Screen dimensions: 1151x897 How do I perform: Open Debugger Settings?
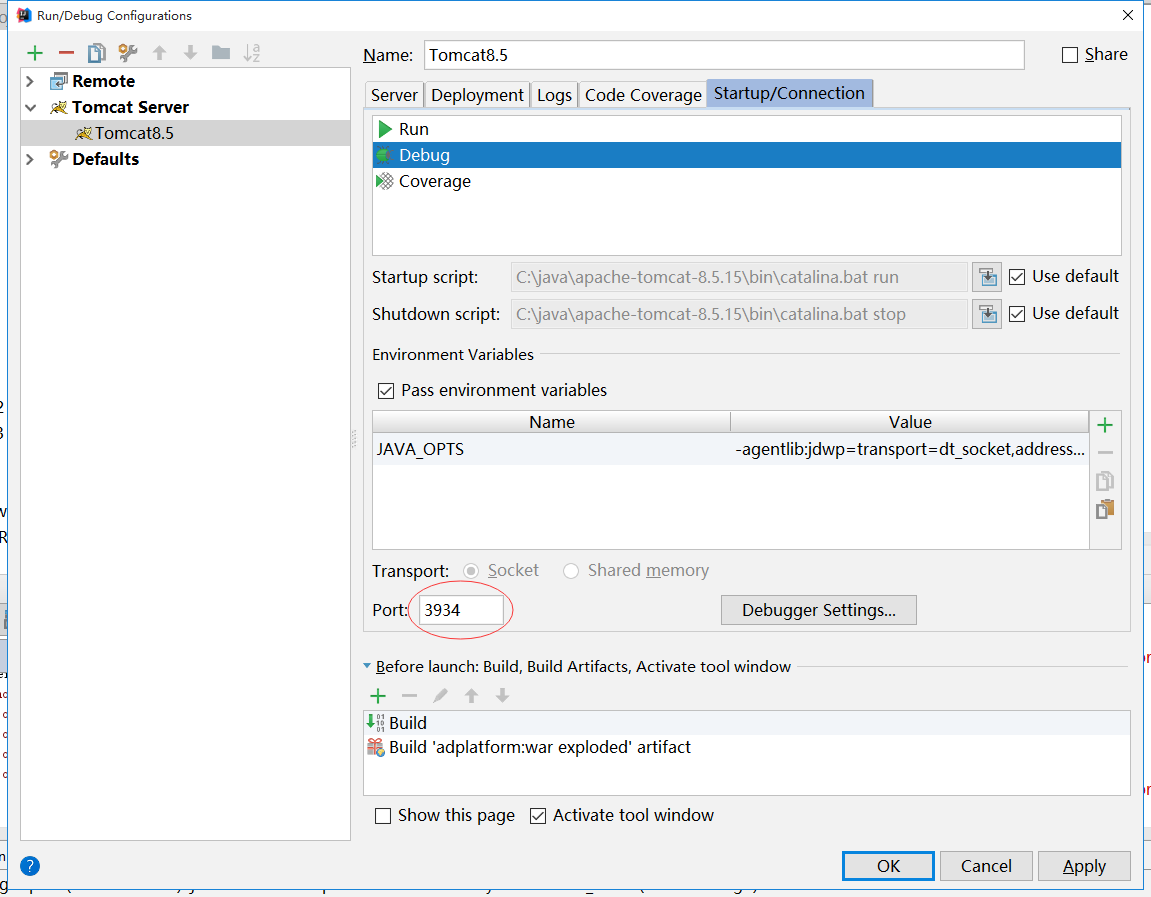(x=818, y=610)
